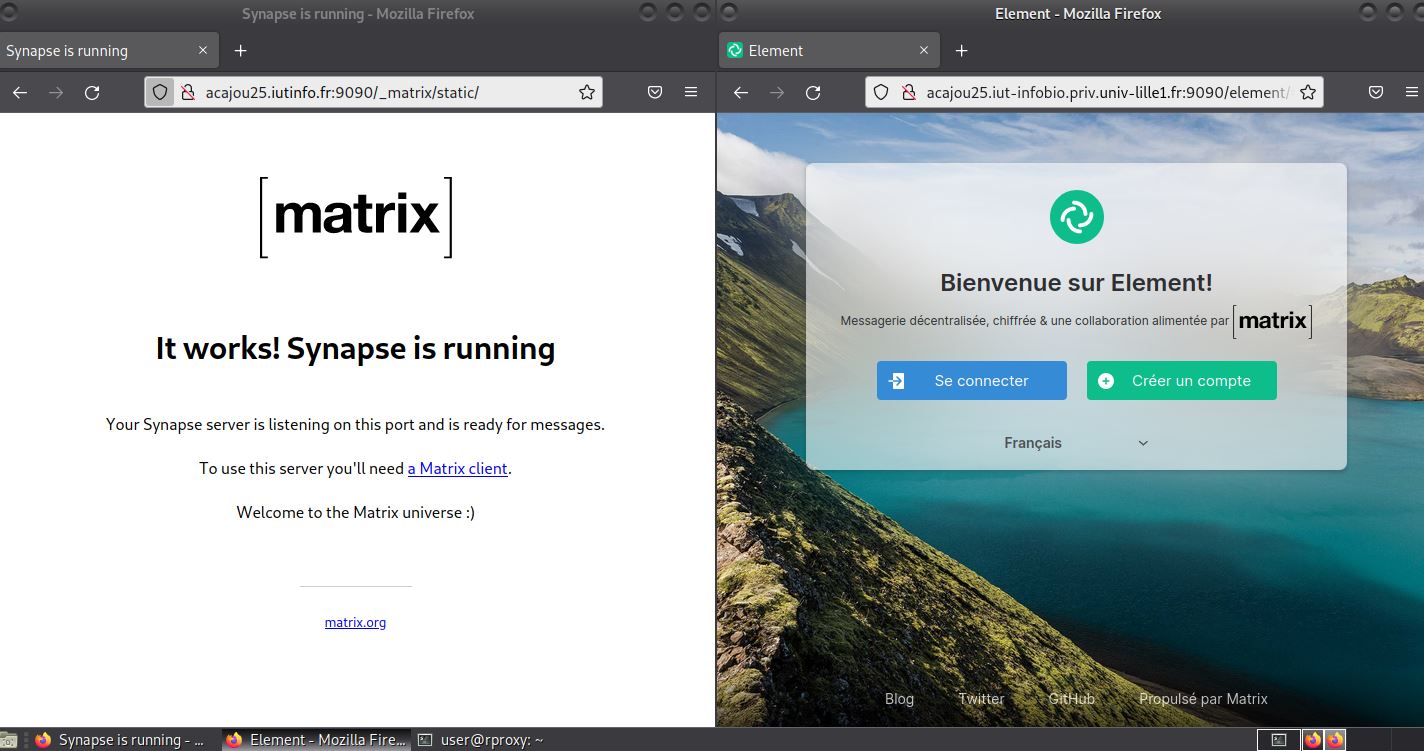The image size is (1424, 751).
Task: Click the large matrix logo on the Synapse page
Action: click(356, 217)
